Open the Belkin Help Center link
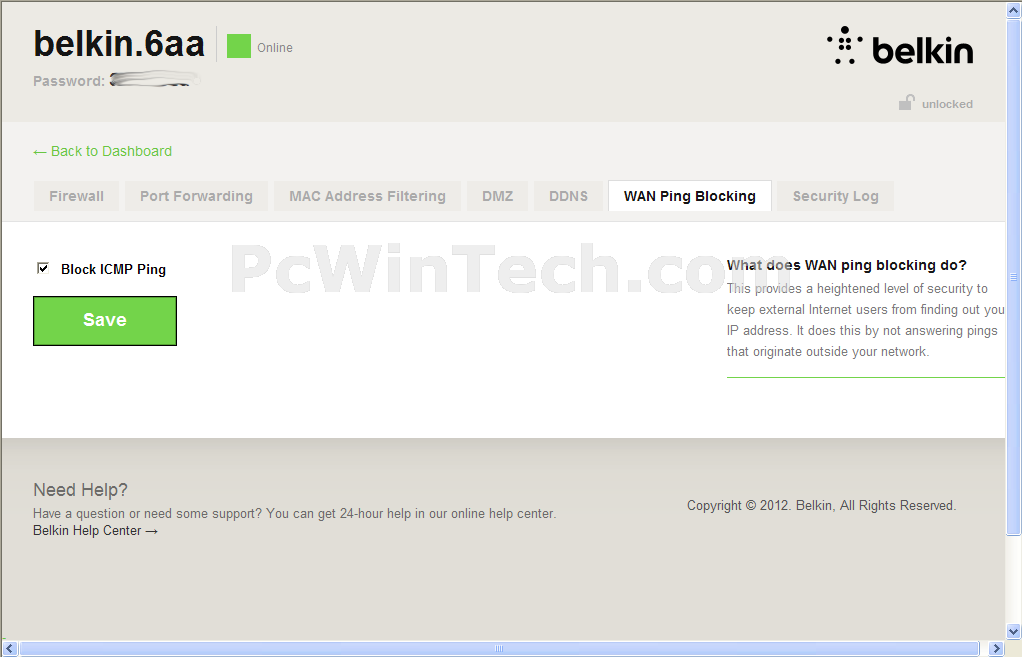Viewport: 1022px width, 657px height. 95,531
